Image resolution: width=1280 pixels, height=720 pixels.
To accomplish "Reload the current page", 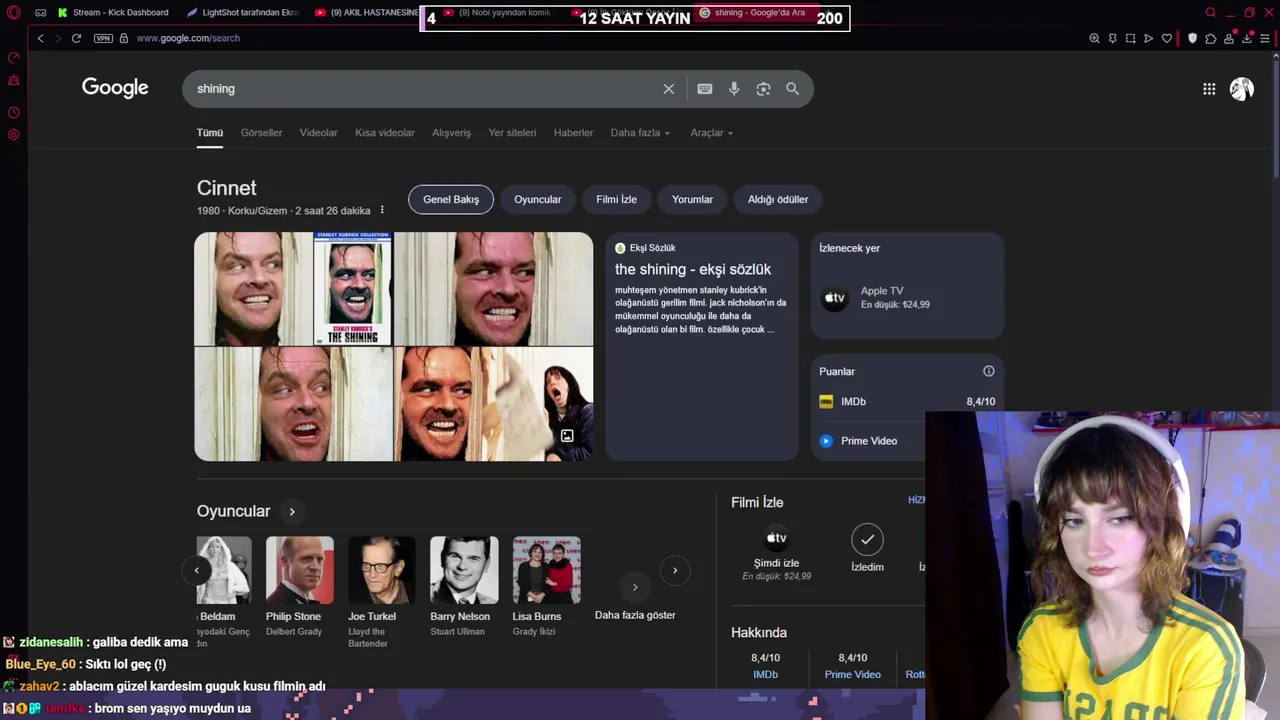I will (x=76, y=38).
